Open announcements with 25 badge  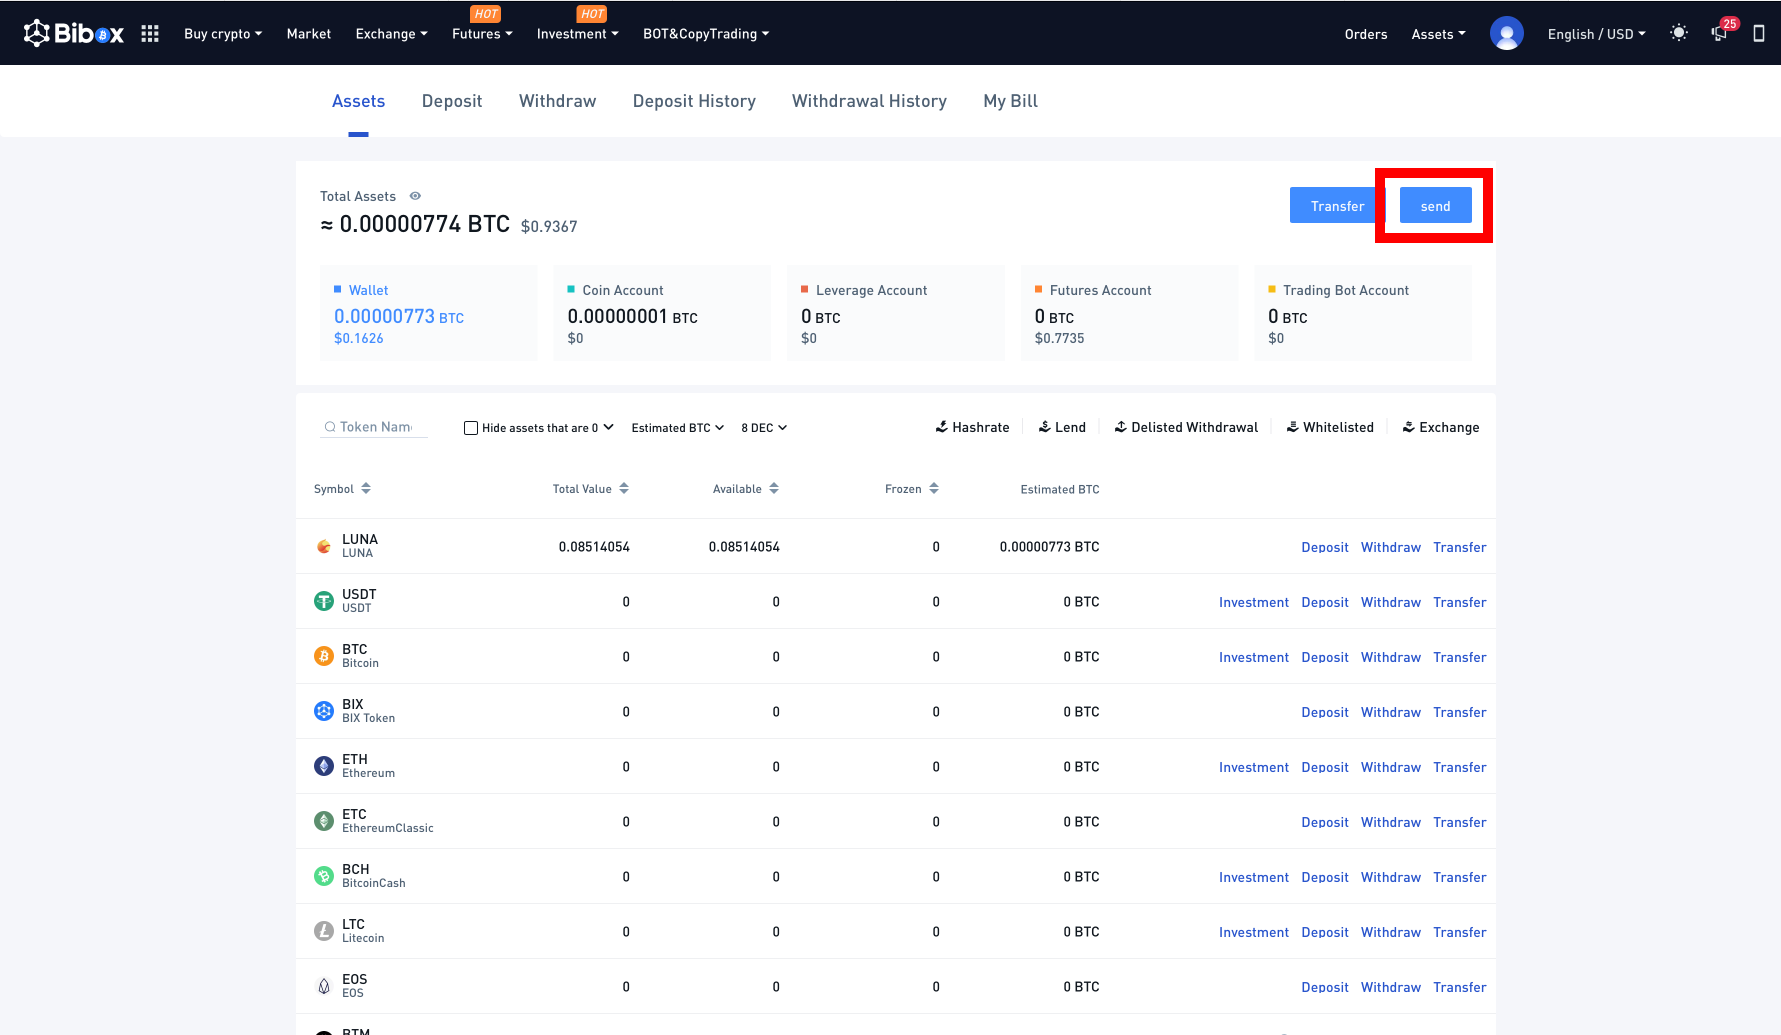pos(1720,33)
